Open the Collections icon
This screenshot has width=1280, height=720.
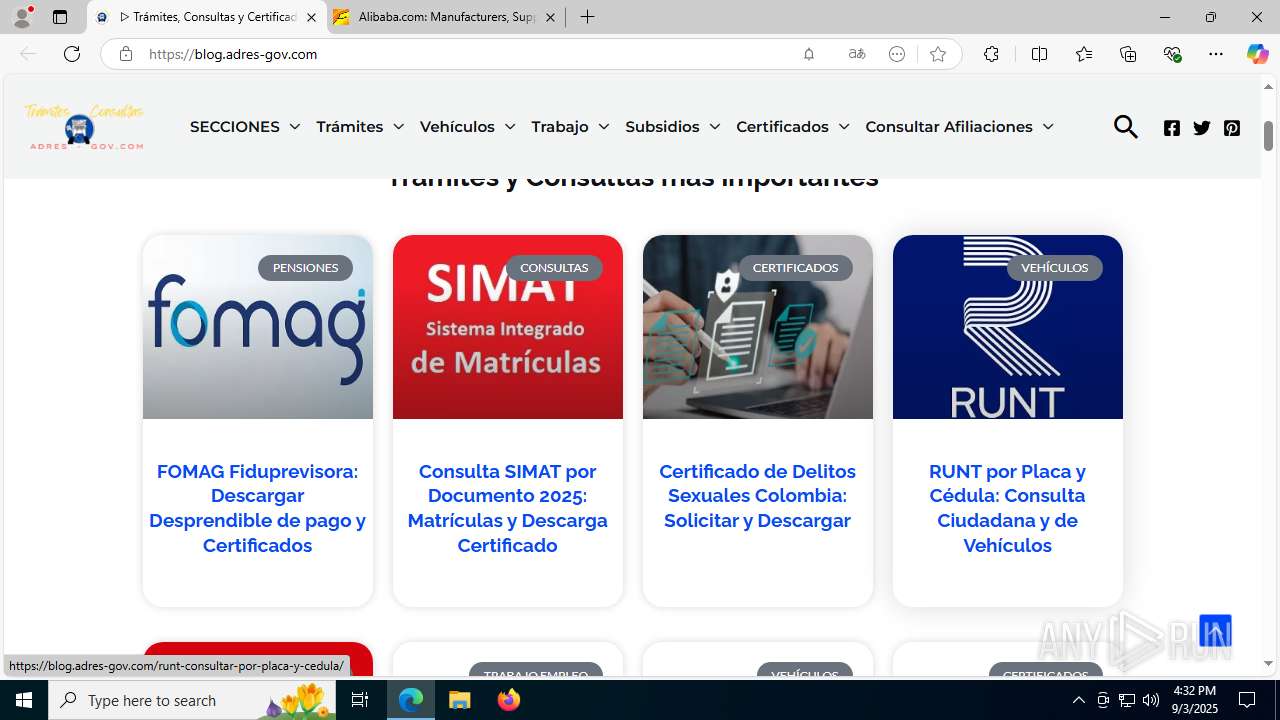click(1128, 54)
